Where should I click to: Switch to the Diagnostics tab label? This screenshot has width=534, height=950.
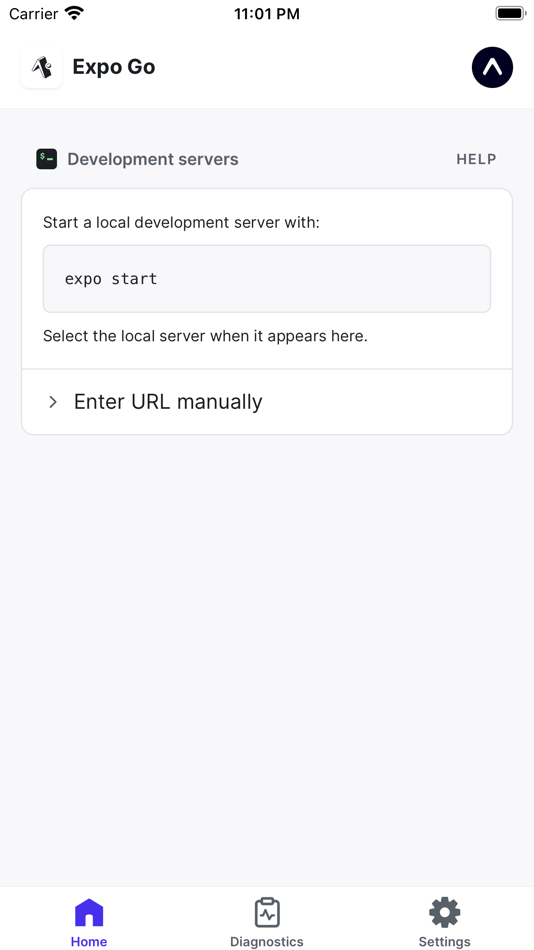pyautogui.click(x=267, y=942)
